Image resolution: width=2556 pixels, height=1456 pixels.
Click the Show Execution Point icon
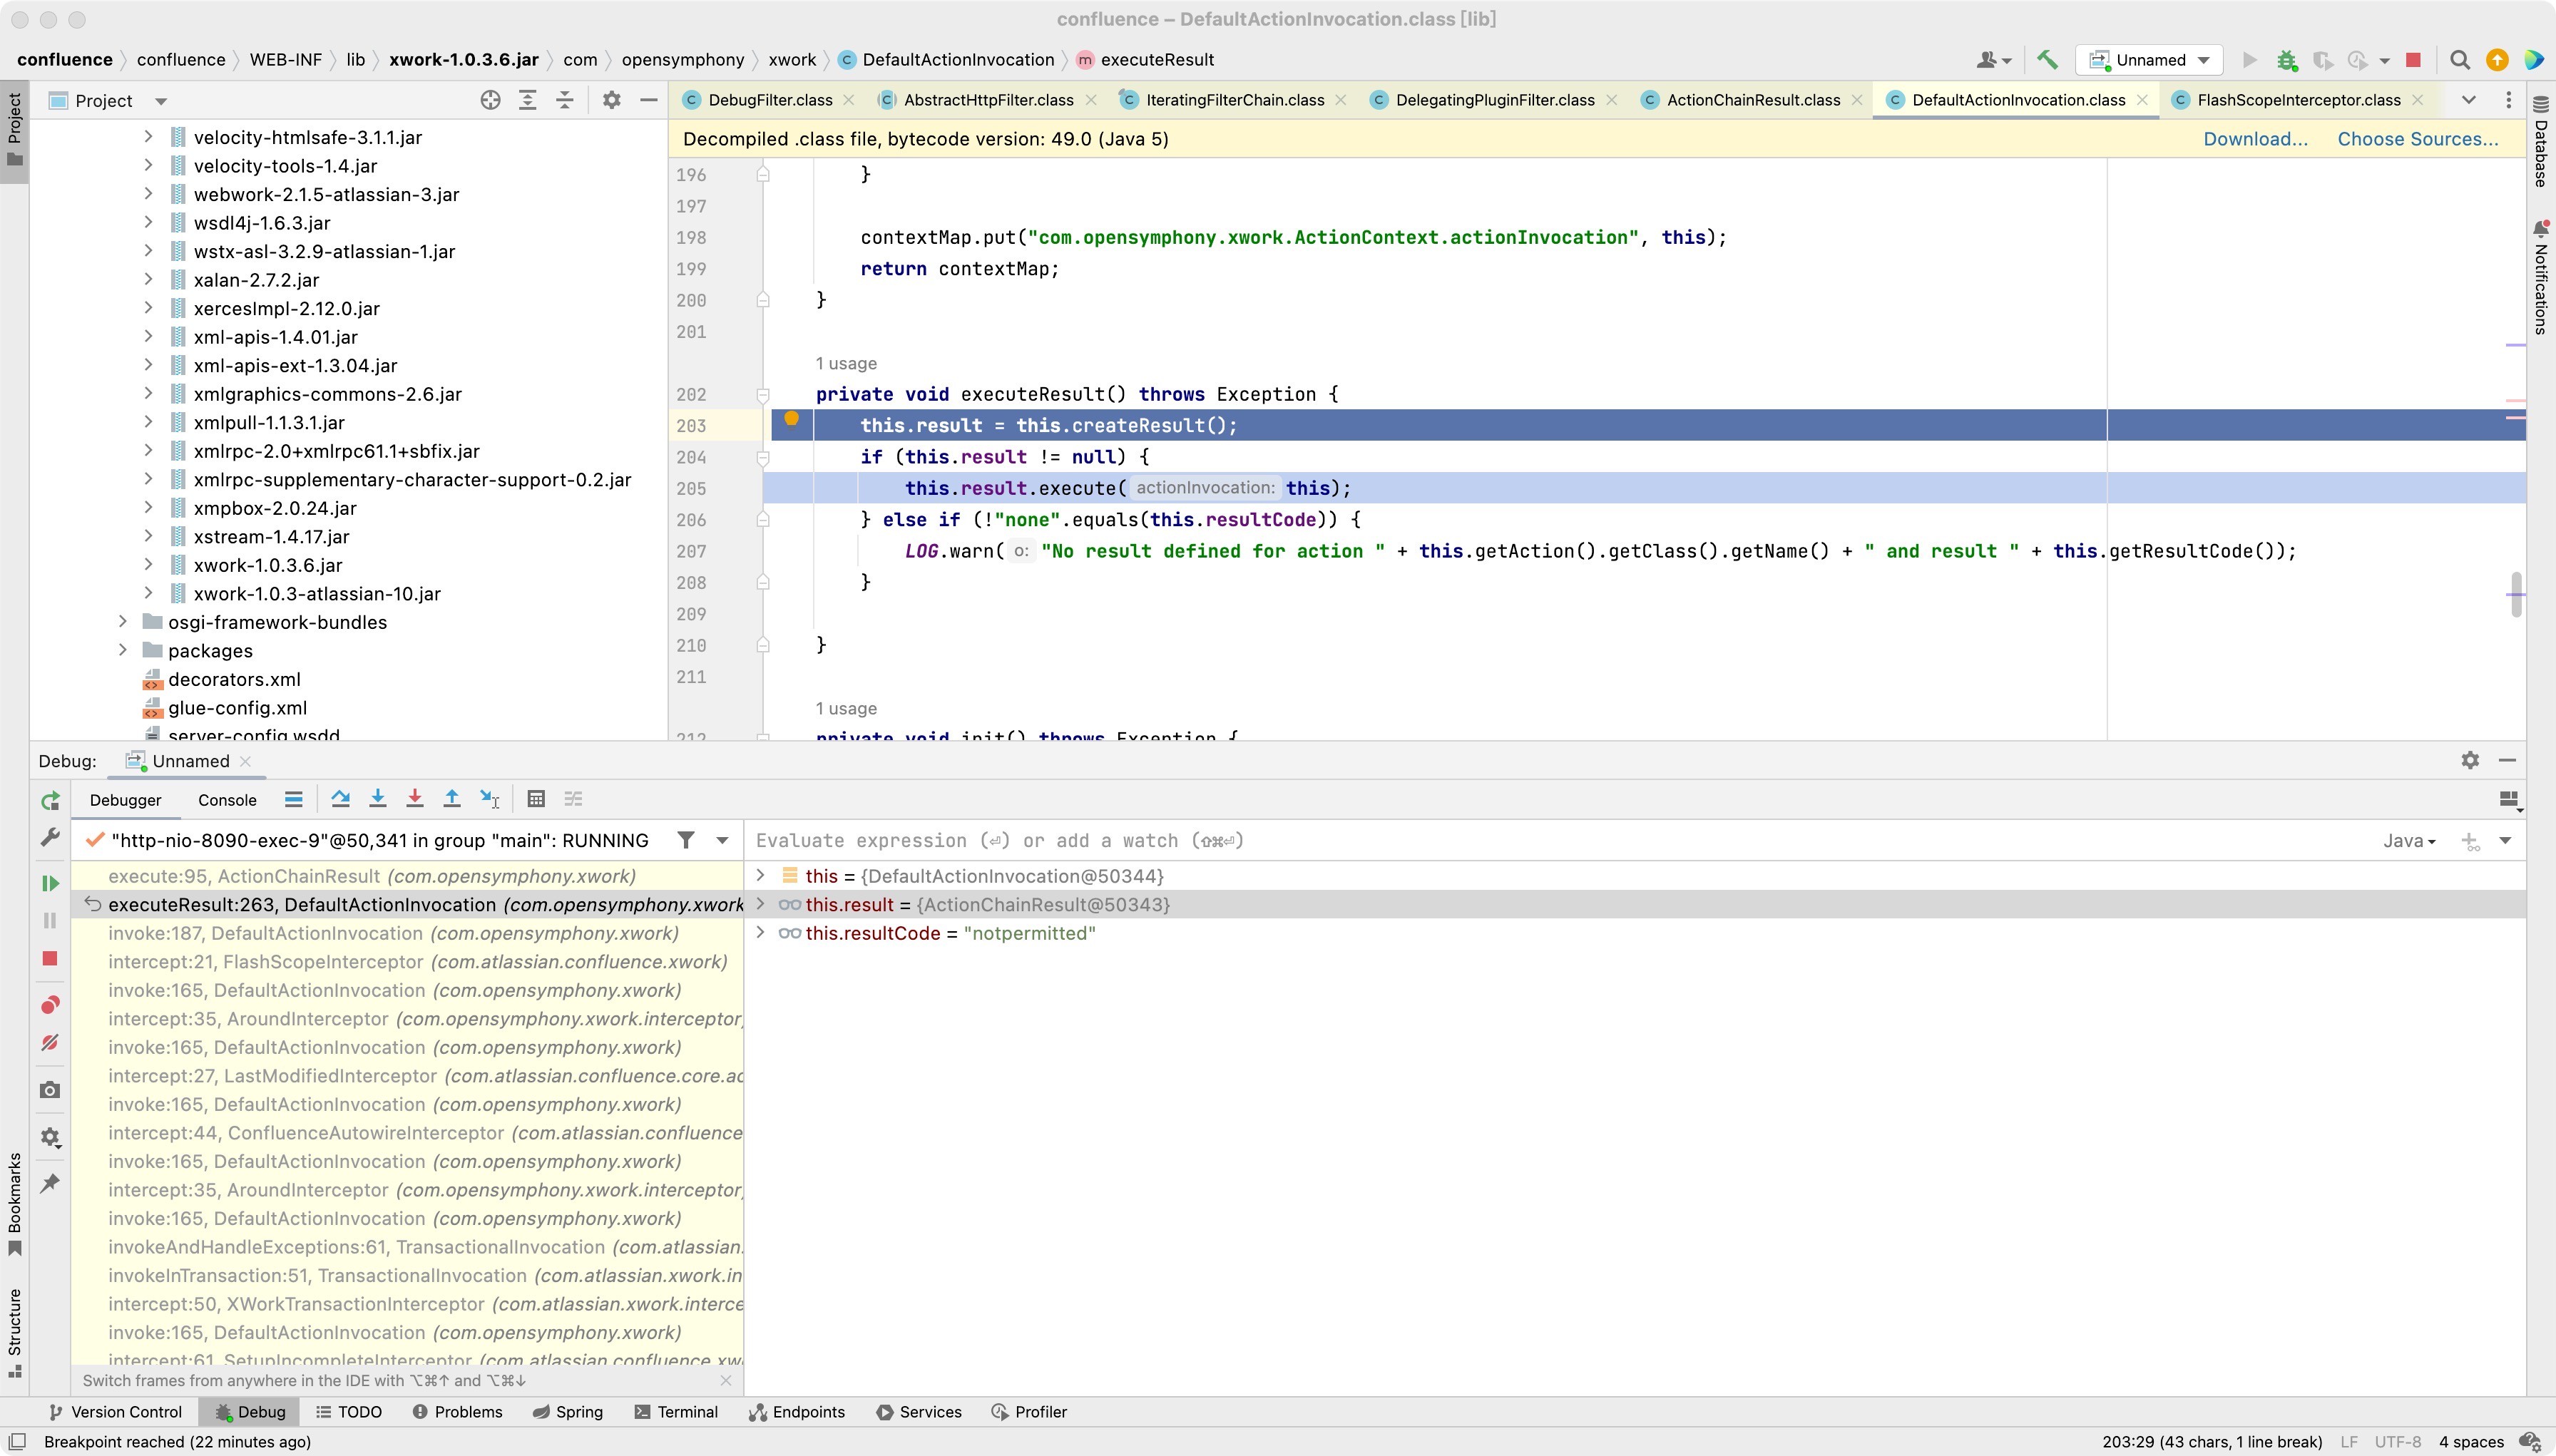(293, 799)
